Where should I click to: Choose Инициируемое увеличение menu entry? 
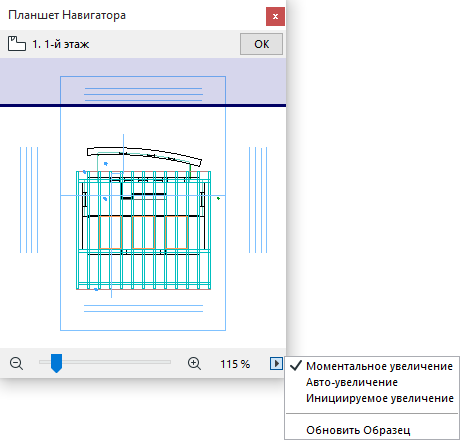[x=372, y=398]
